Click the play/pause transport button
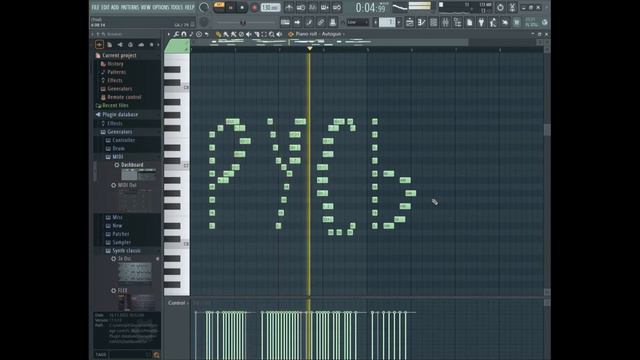640x360 pixels. 231,7
